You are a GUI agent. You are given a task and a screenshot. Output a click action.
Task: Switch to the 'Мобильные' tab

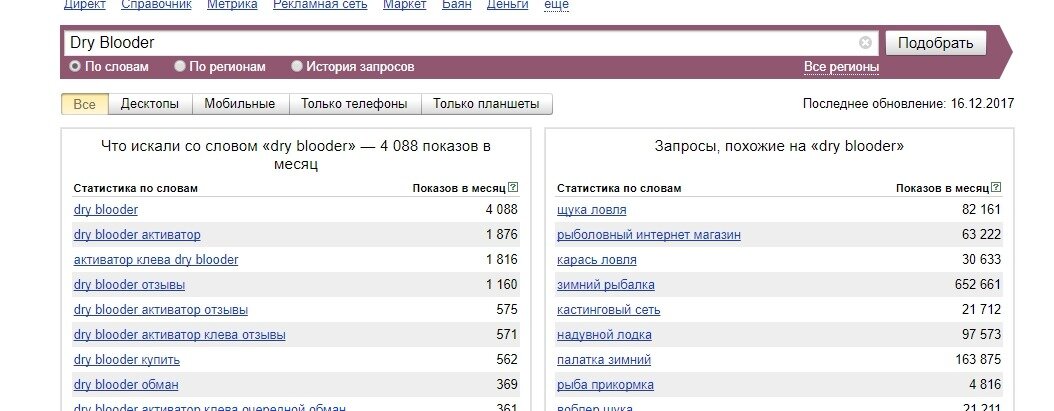[x=240, y=104]
